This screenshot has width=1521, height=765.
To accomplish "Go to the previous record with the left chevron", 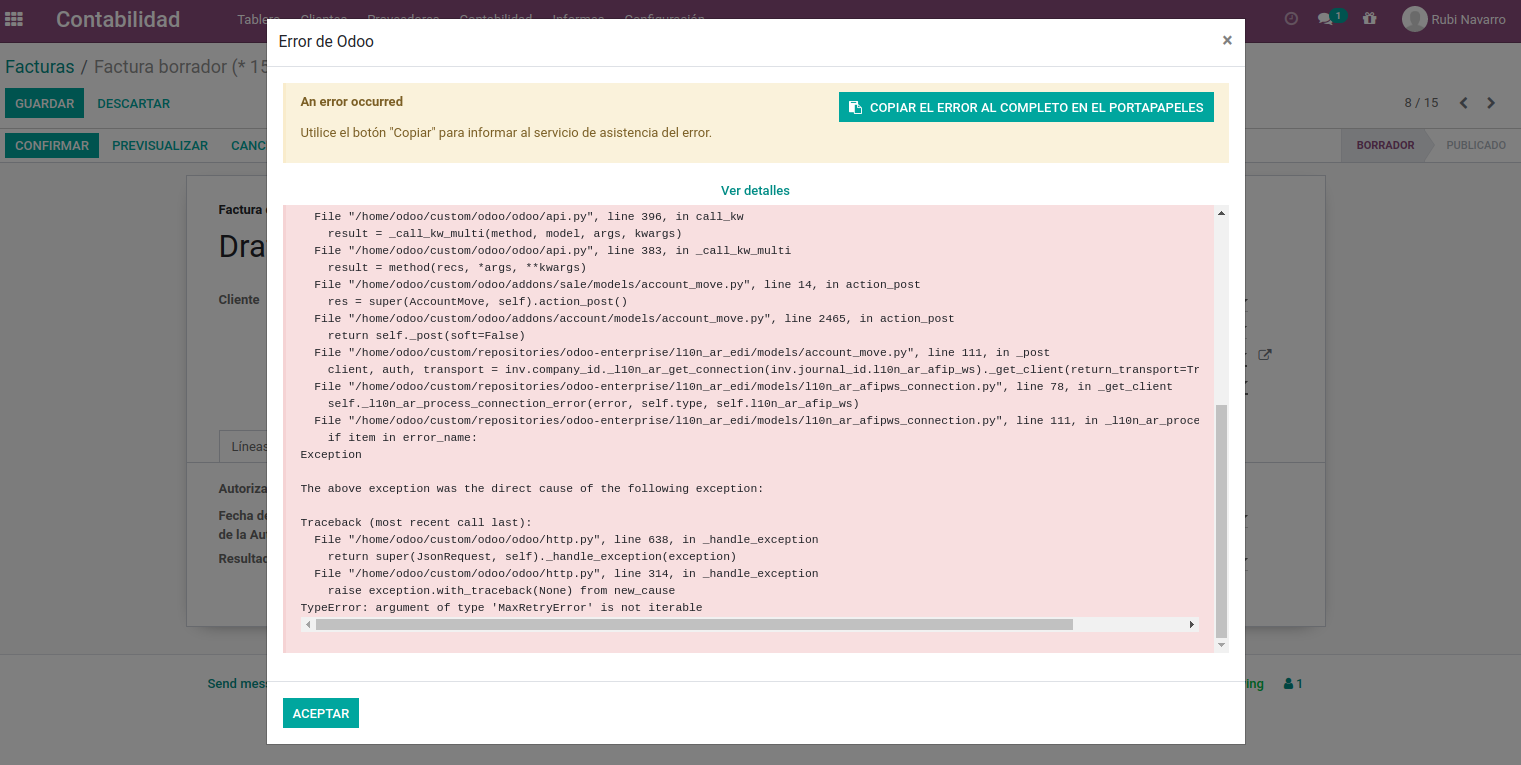I will tap(1463, 103).
